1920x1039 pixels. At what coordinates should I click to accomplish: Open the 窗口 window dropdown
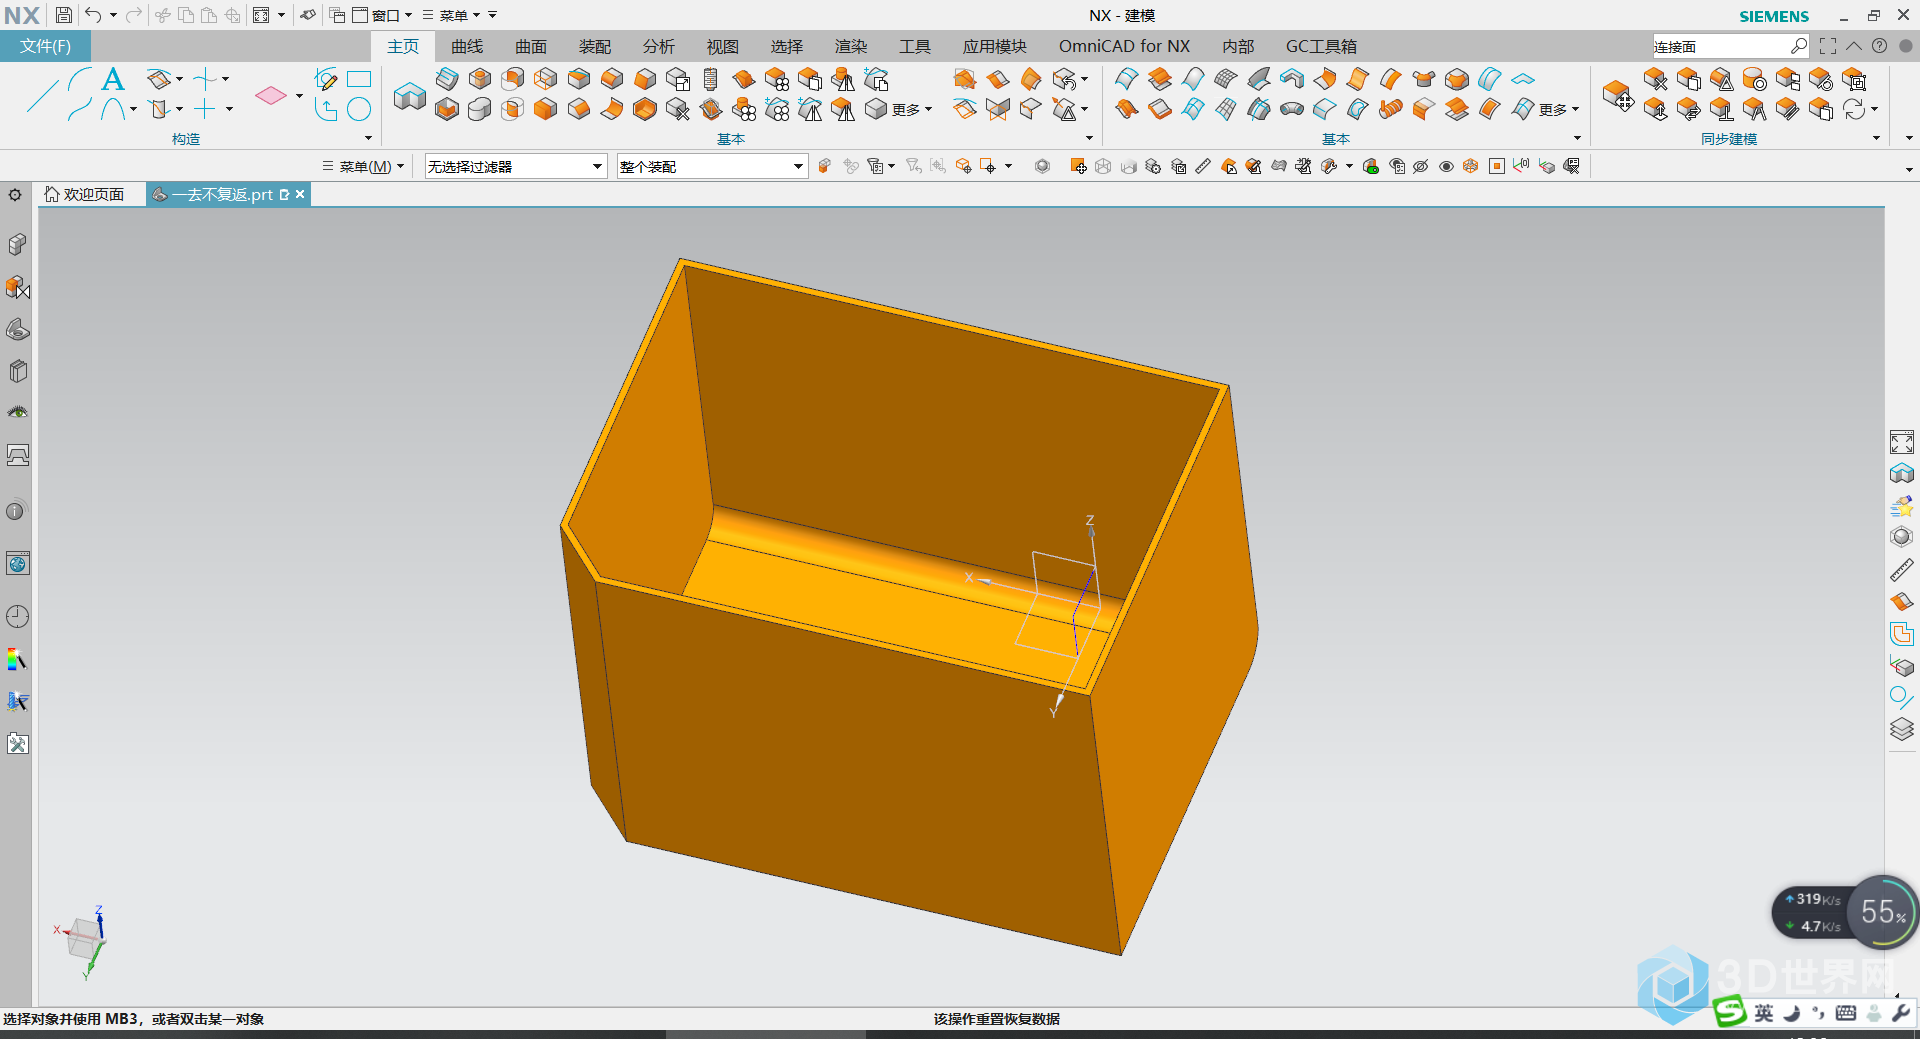point(382,15)
